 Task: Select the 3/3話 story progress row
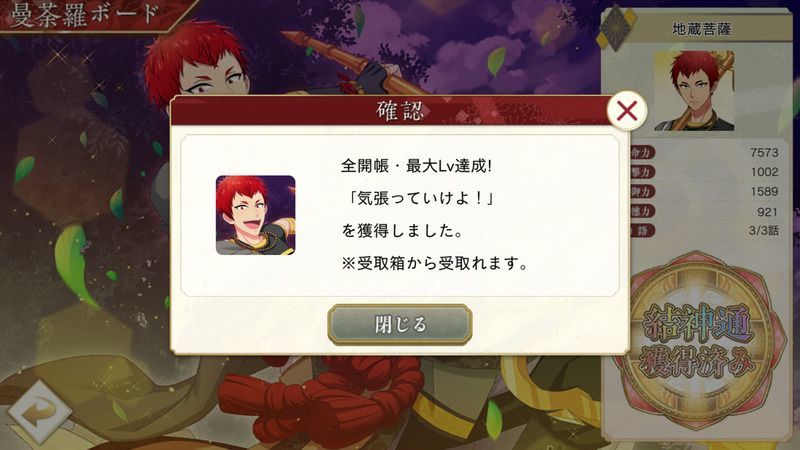coord(704,231)
